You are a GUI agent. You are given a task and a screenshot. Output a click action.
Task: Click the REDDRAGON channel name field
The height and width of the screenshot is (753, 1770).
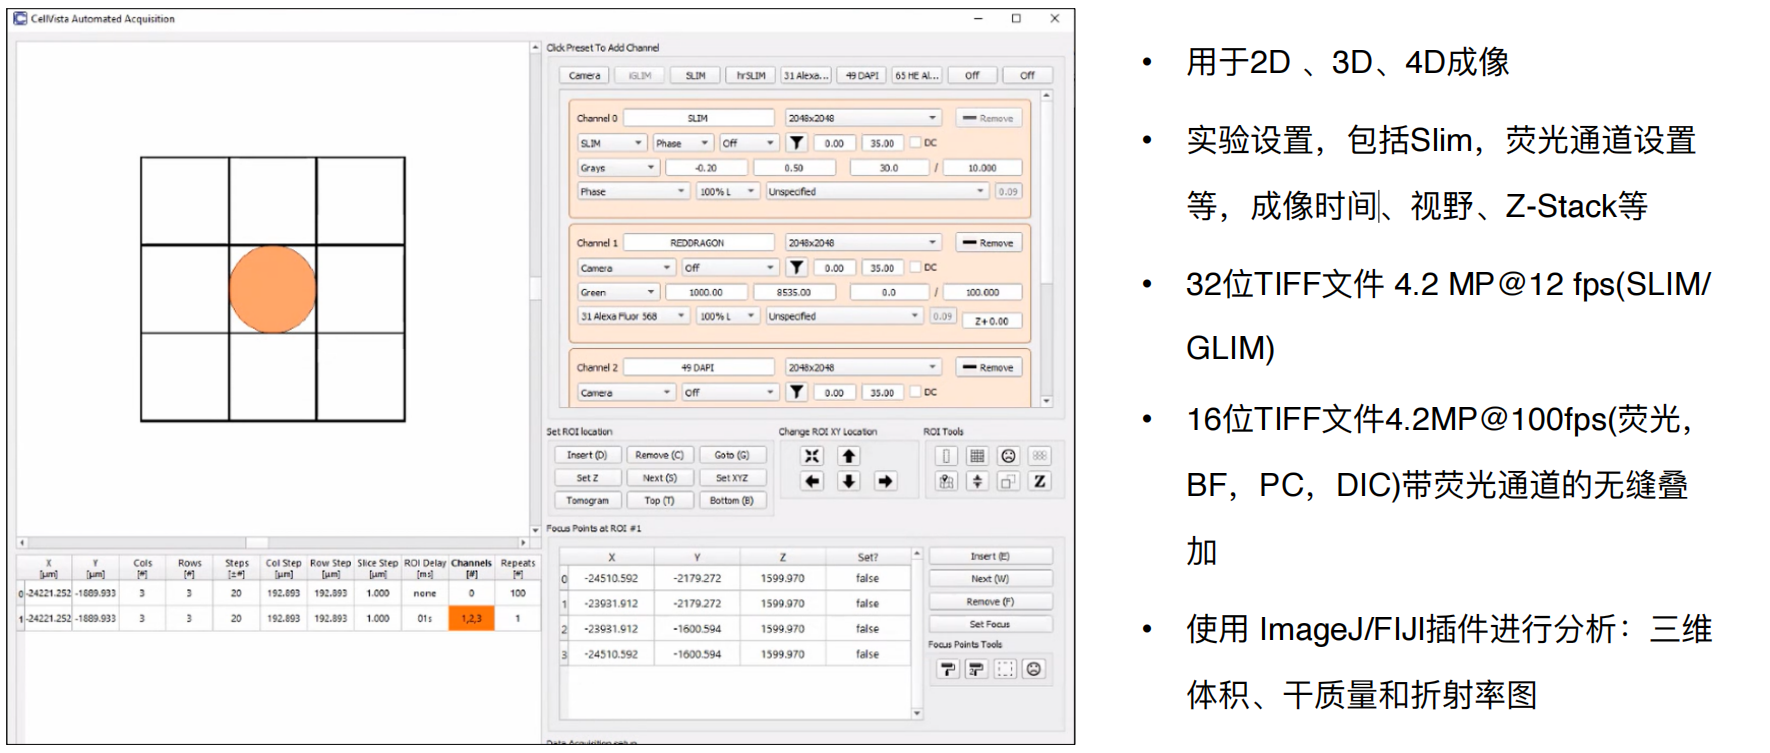697,243
